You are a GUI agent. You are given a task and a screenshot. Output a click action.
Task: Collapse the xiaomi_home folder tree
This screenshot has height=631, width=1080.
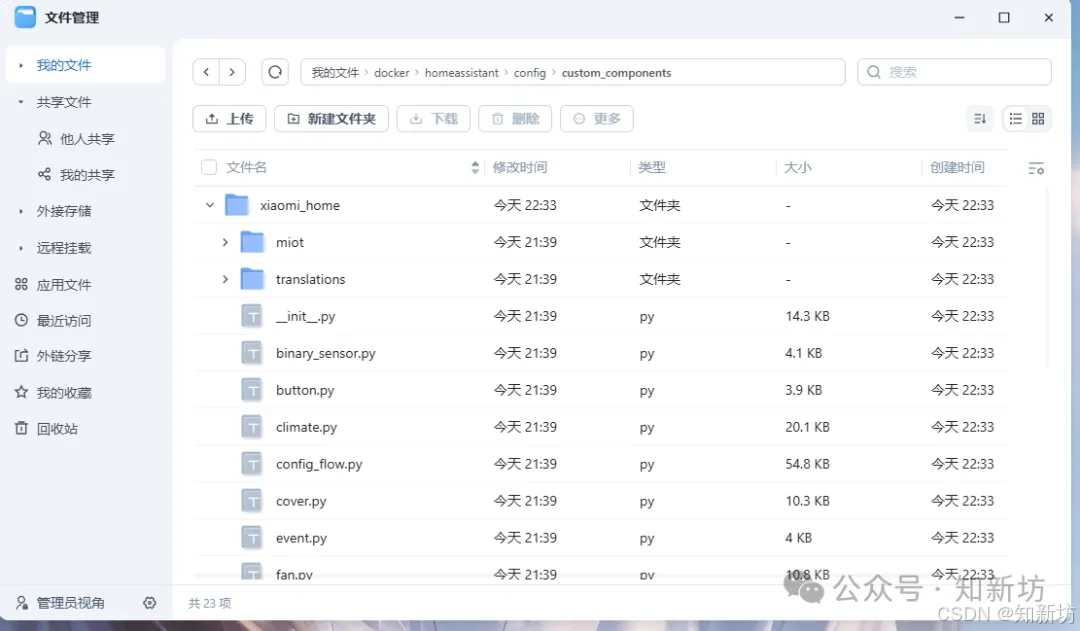[210, 205]
